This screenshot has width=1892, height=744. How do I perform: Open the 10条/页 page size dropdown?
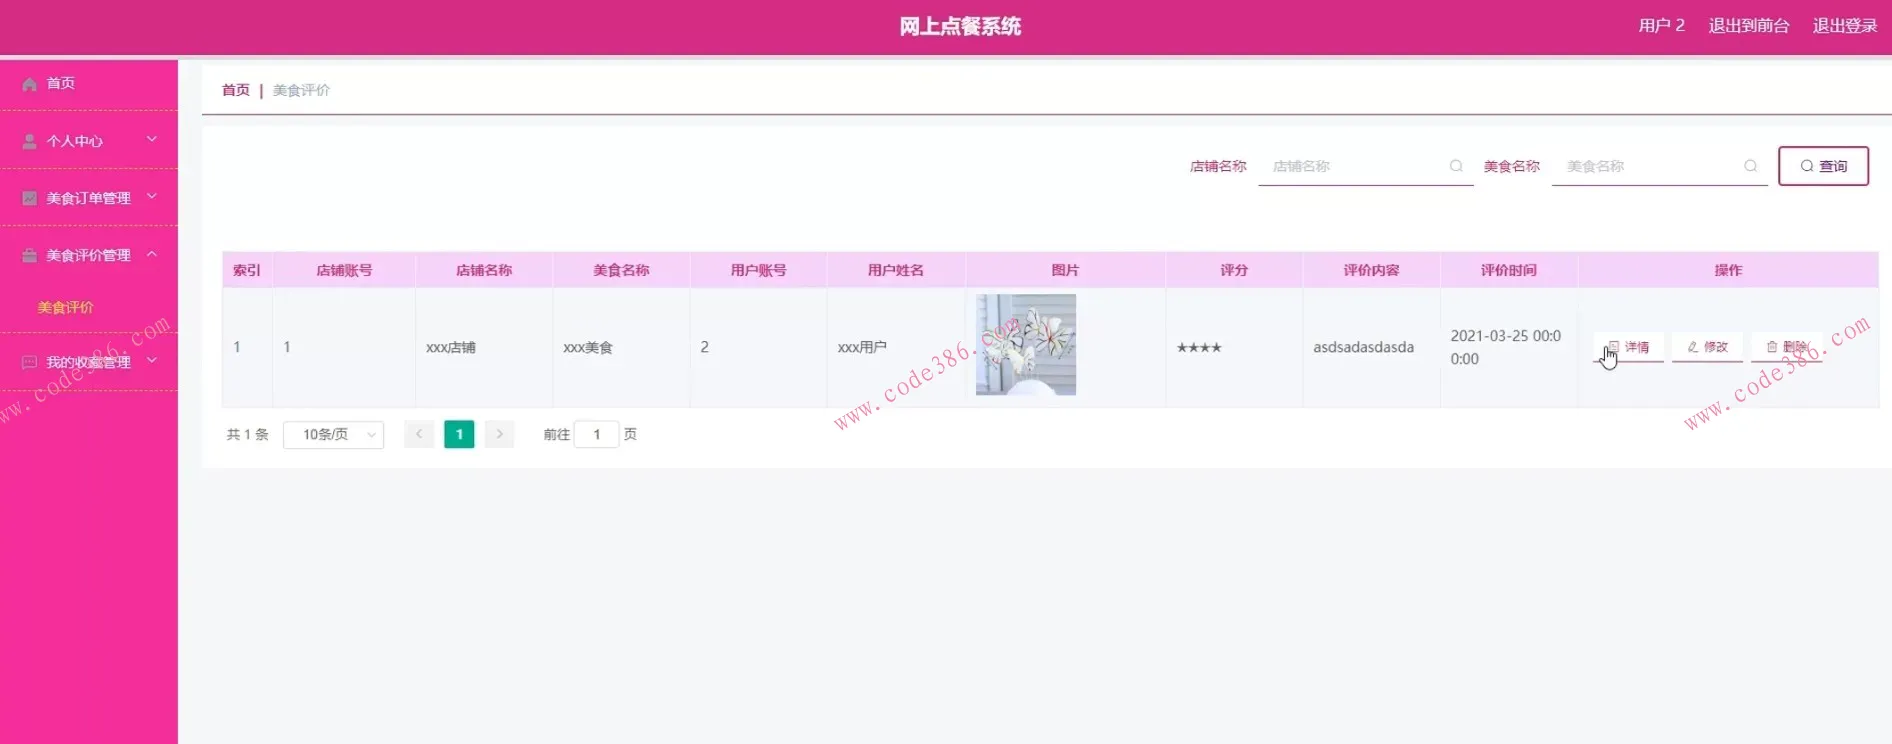coord(334,434)
